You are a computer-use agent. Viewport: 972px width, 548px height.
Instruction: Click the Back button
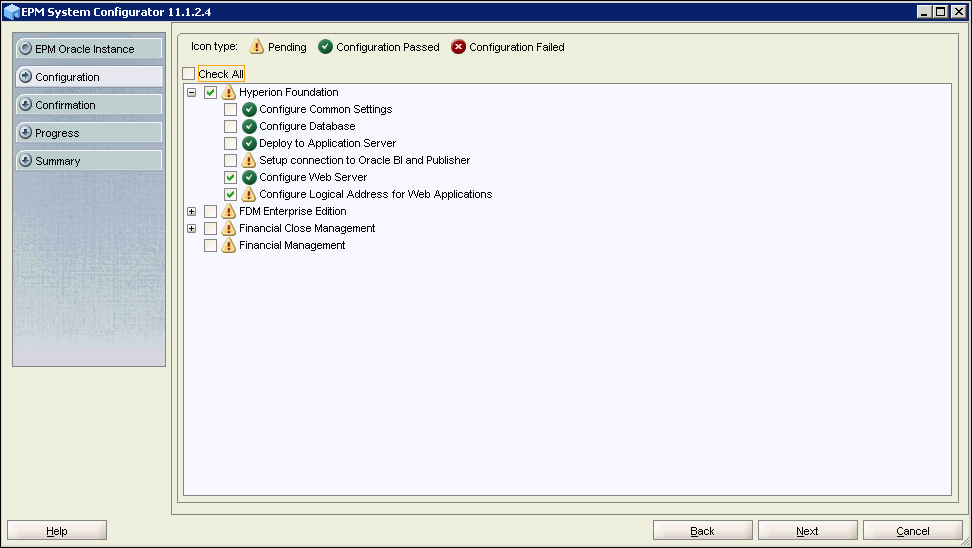click(x=702, y=531)
